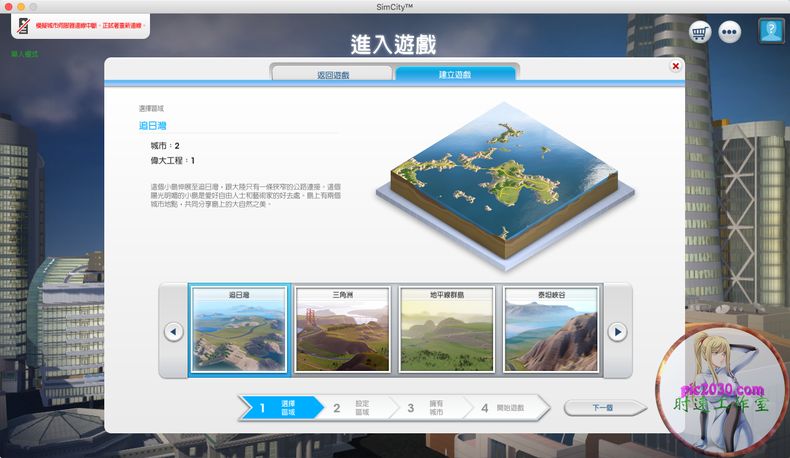Click the red connection warning message
790x458 pixels.
coord(90,25)
